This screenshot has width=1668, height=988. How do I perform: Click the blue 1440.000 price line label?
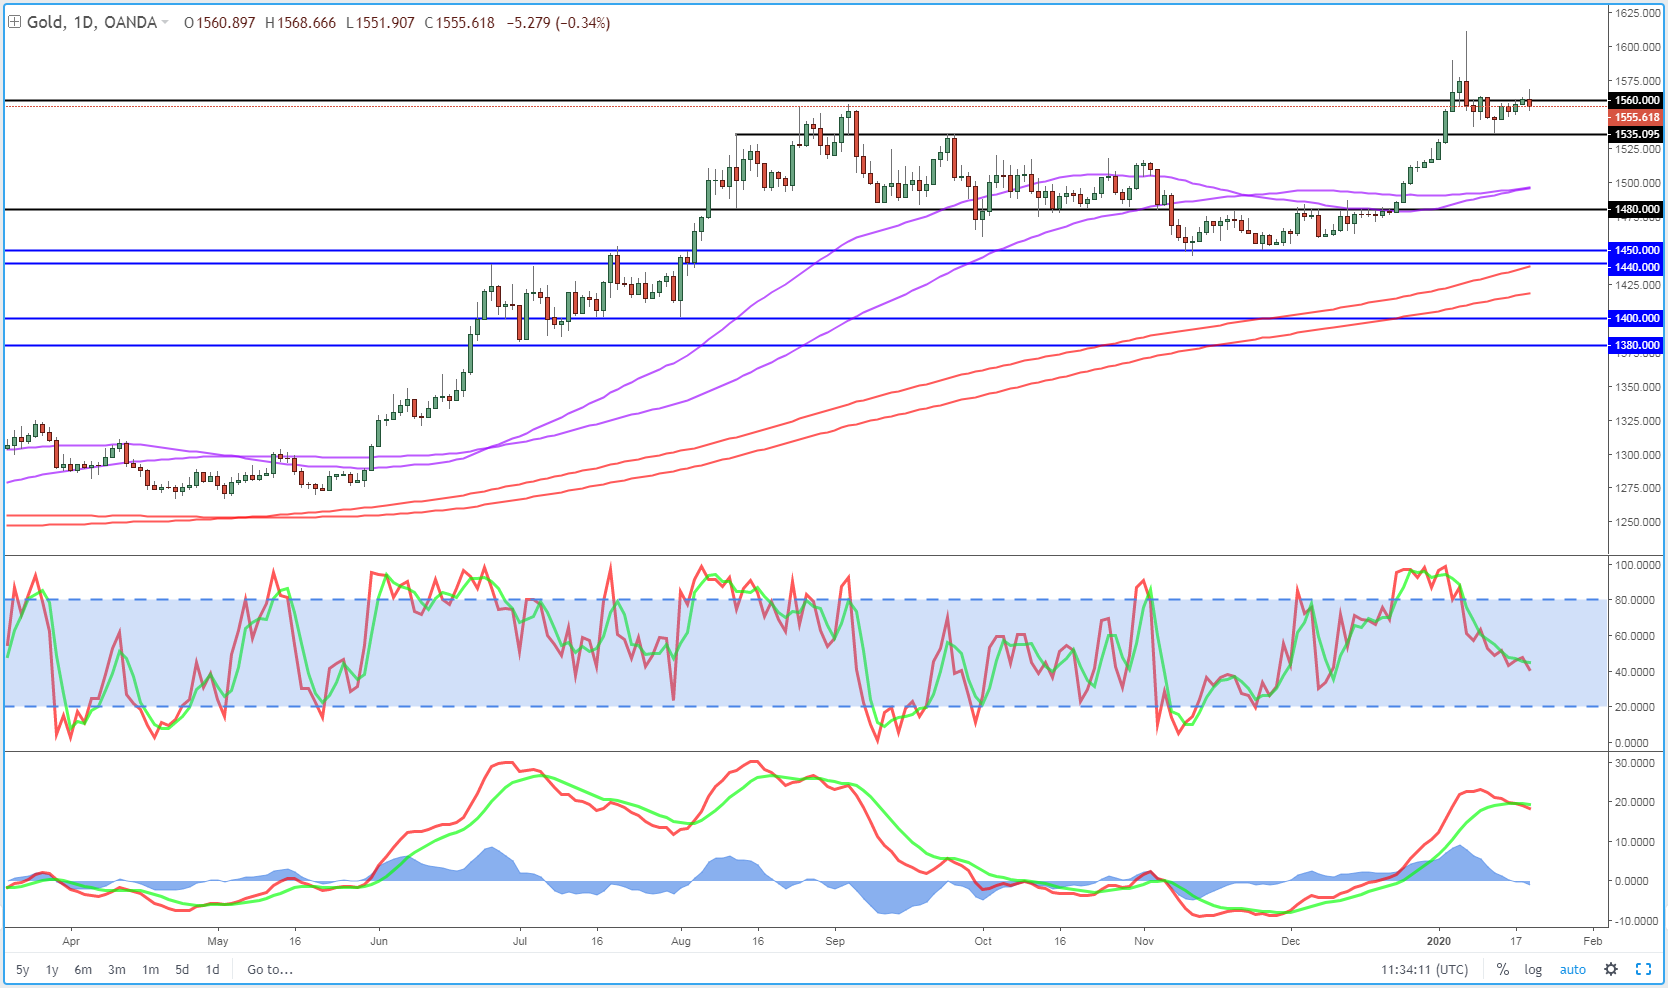tap(1636, 267)
